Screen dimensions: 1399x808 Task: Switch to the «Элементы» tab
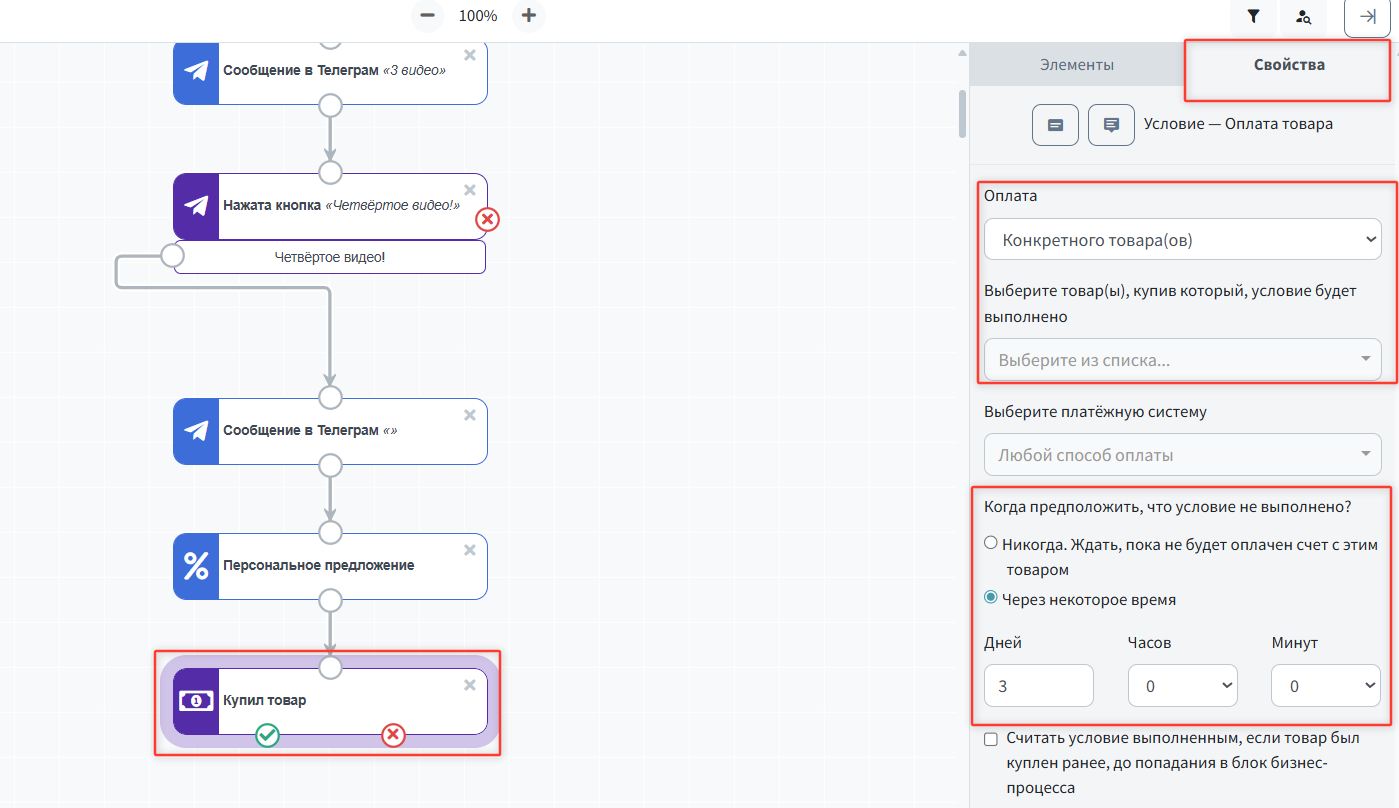click(1076, 65)
